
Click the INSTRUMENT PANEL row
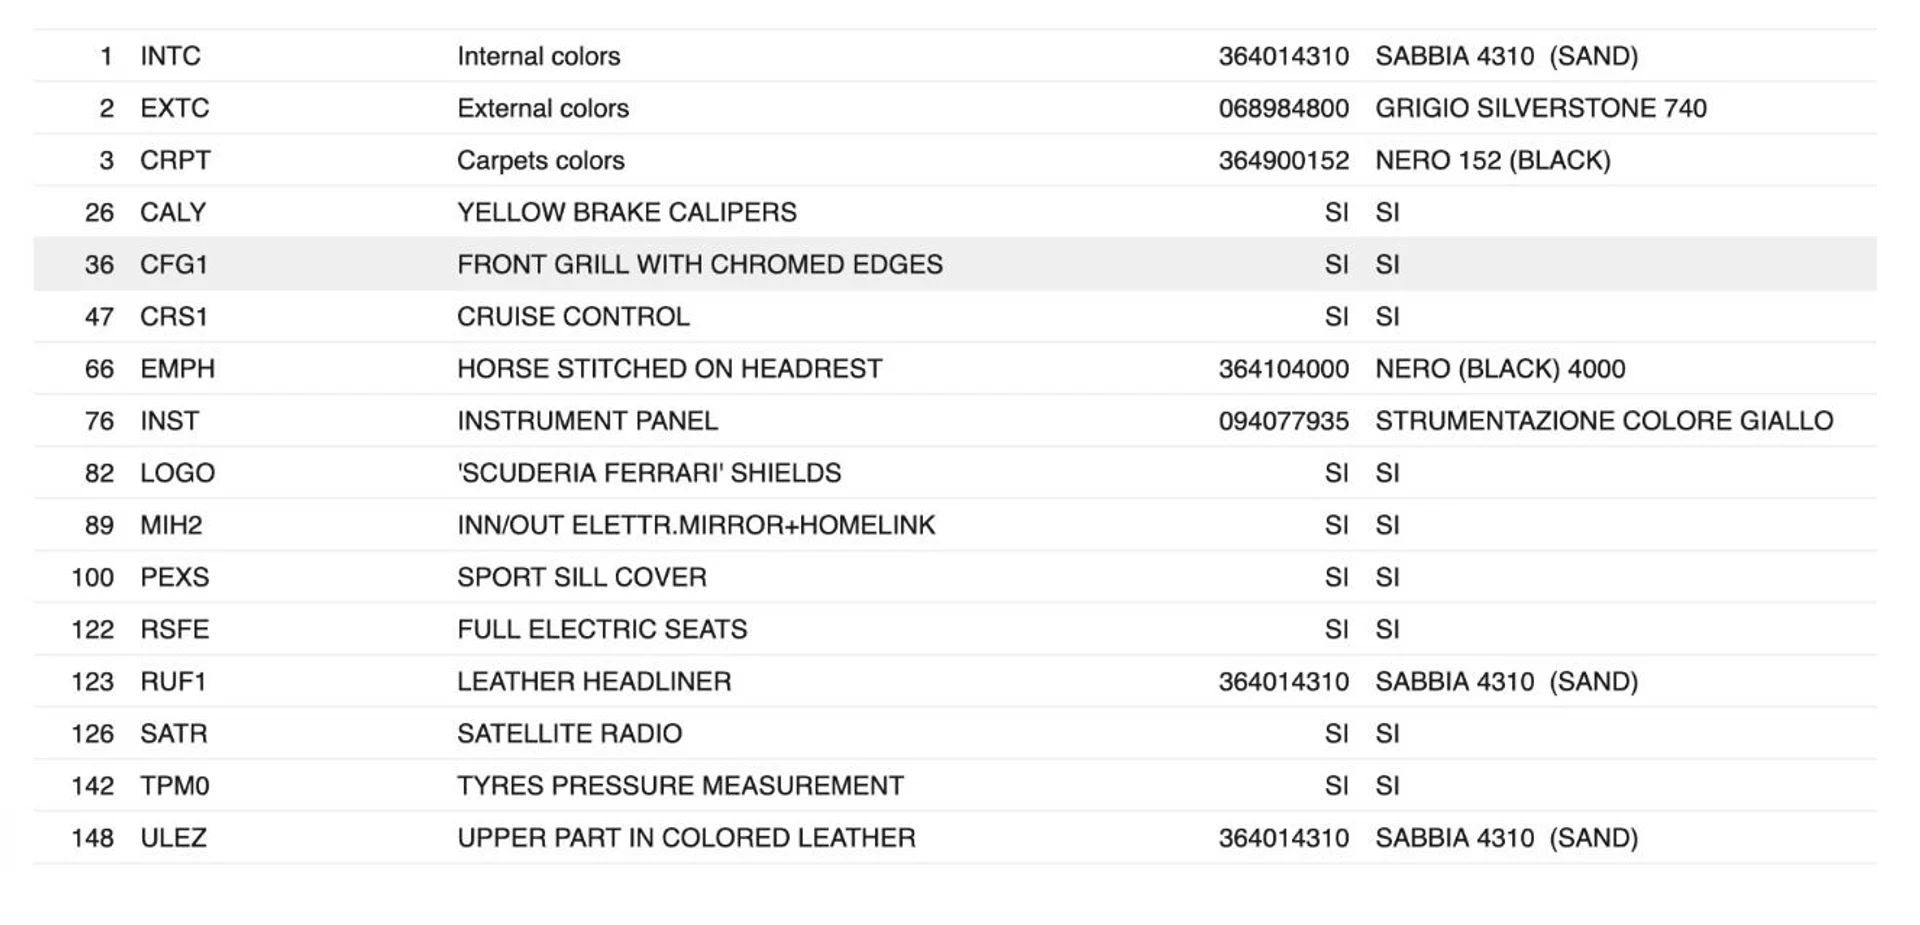[x=955, y=420]
